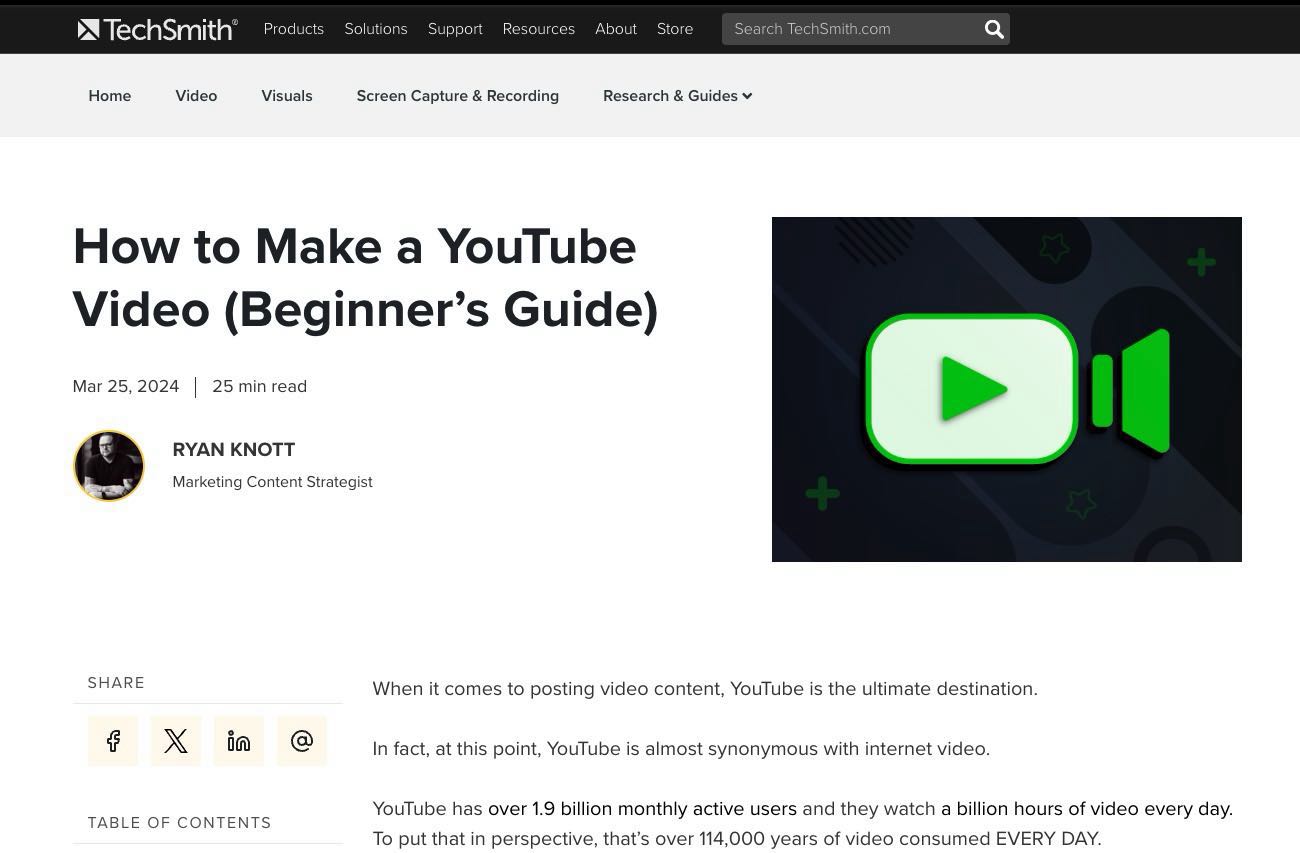The width and height of the screenshot is (1300, 853).
Task: Expand the Research & Guides dropdown
Action: click(x=677, y=96)
